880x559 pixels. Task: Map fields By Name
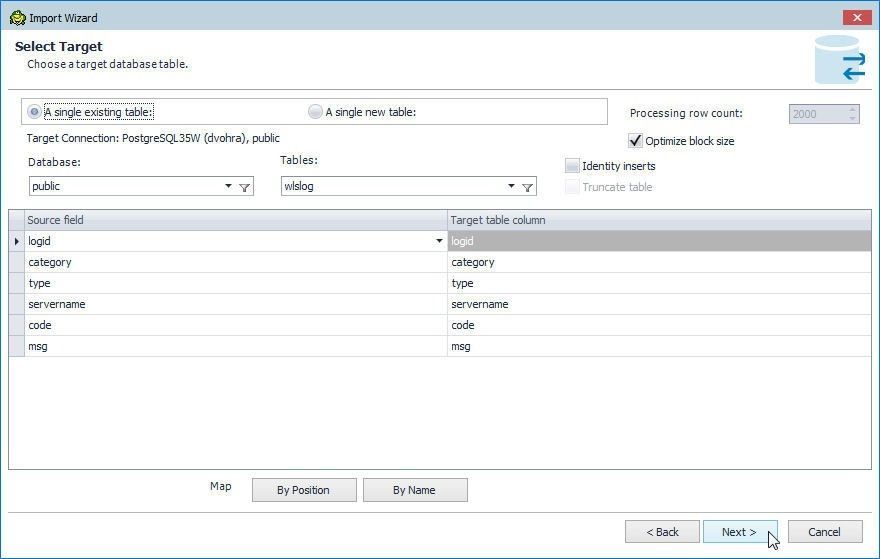(x=415, y=490)
